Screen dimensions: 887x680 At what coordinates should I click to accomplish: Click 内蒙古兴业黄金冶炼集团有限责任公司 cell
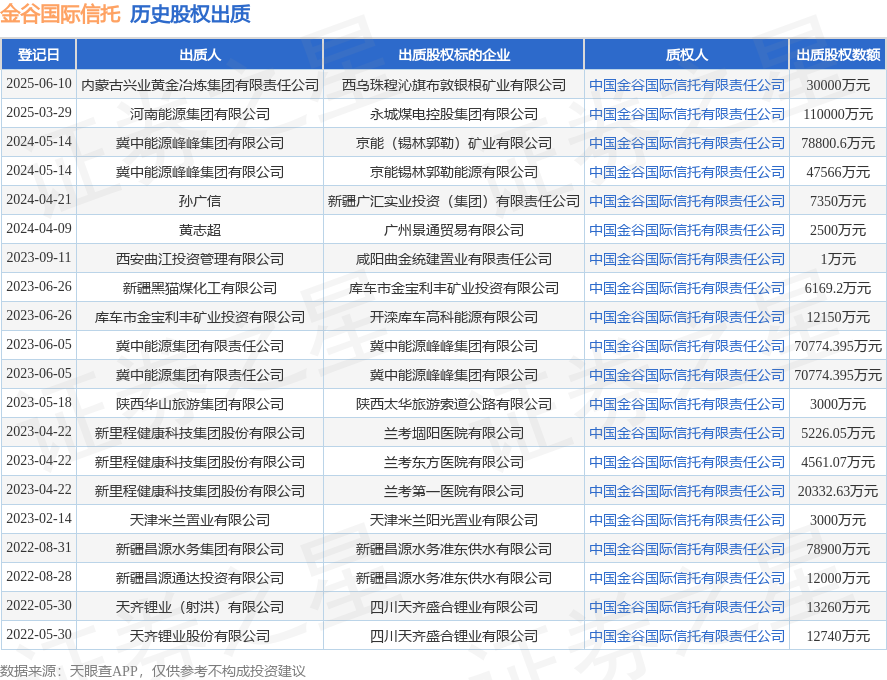click(x=200, y=85)
